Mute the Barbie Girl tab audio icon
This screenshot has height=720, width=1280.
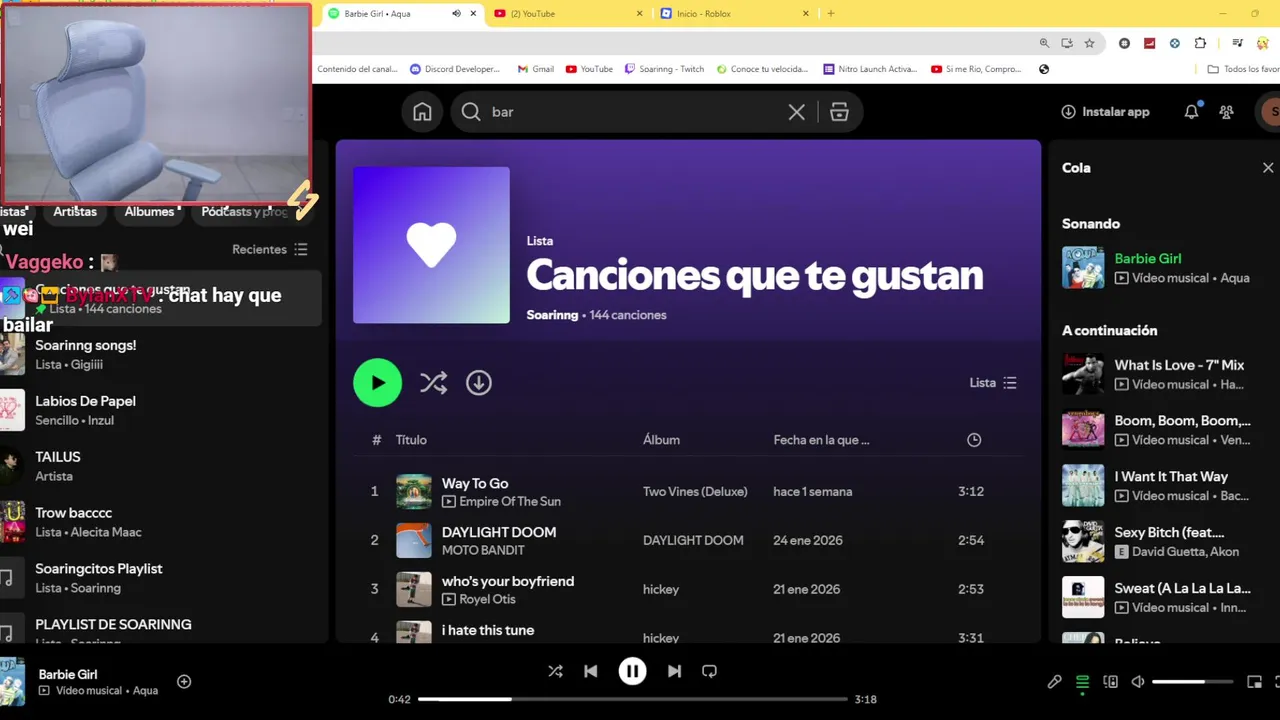tap(456, 14)
